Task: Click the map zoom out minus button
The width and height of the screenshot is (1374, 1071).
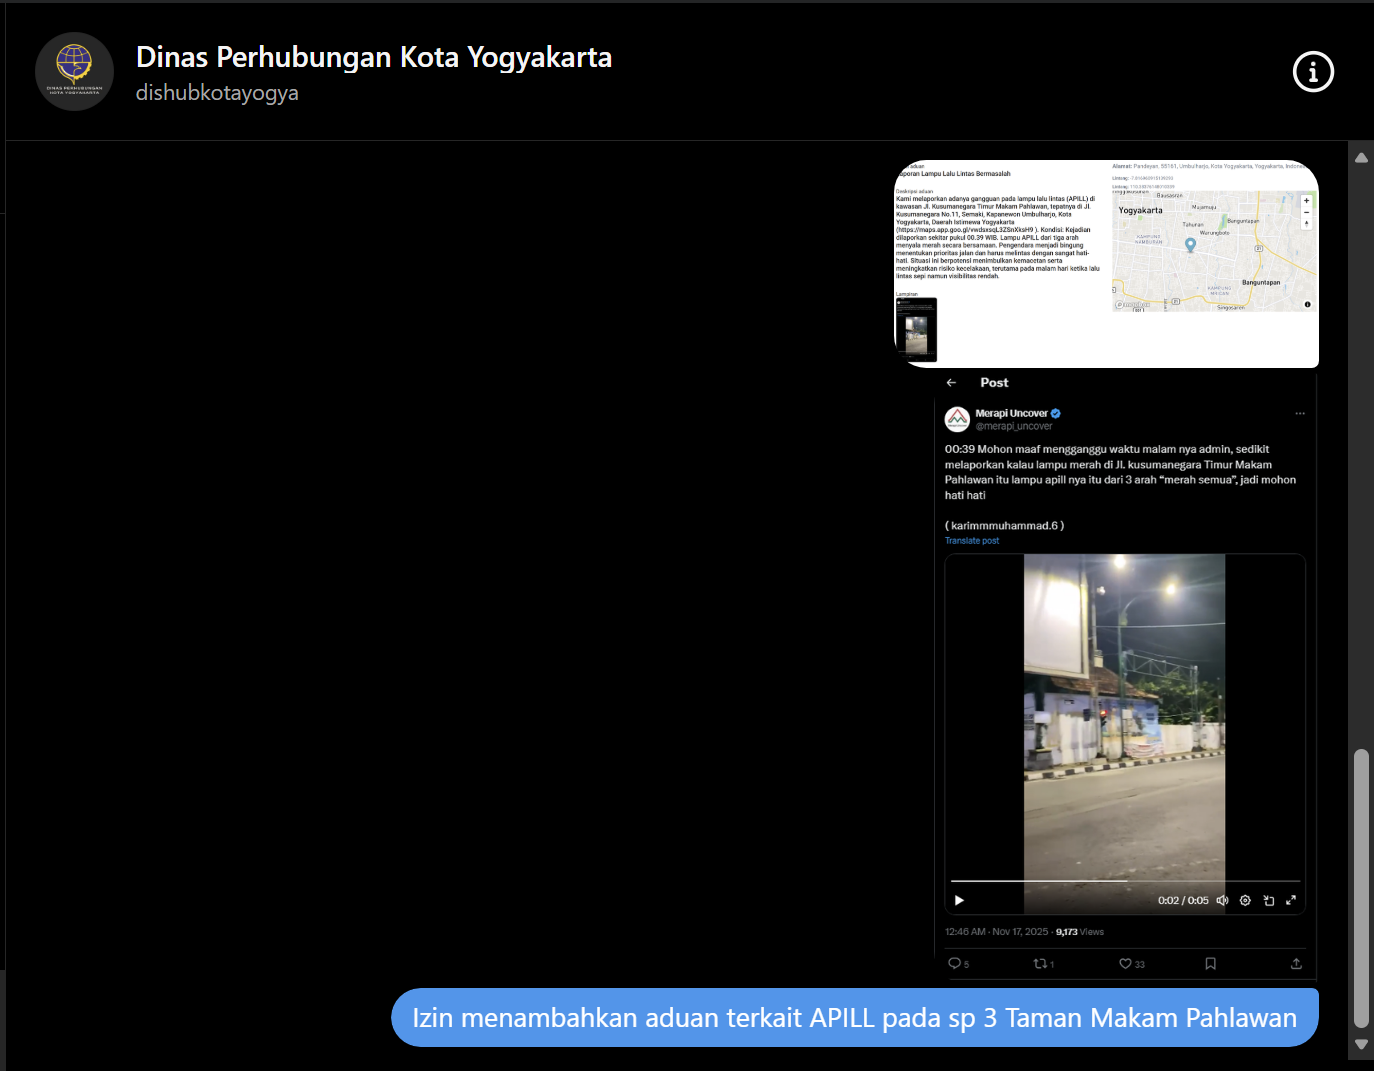Action: [x=1306, y=213]
